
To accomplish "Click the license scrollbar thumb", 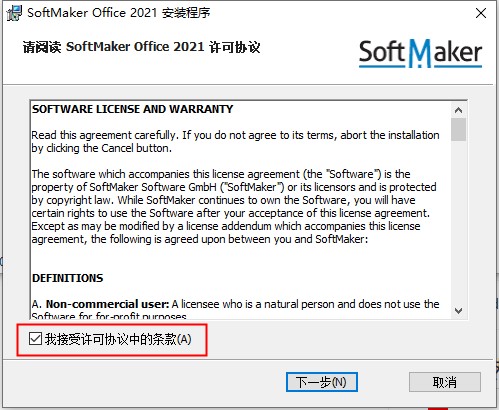I will coord(458,129).
